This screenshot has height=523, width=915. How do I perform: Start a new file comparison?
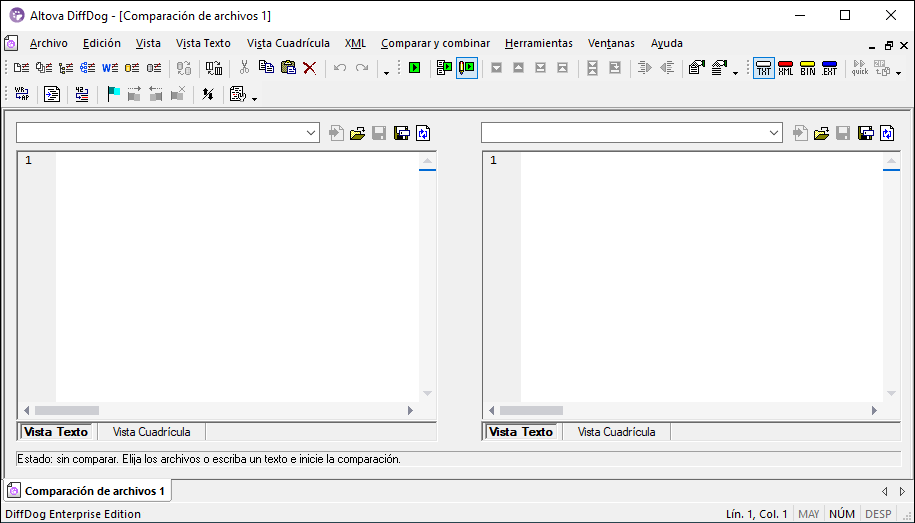click(x=22, y=68)
